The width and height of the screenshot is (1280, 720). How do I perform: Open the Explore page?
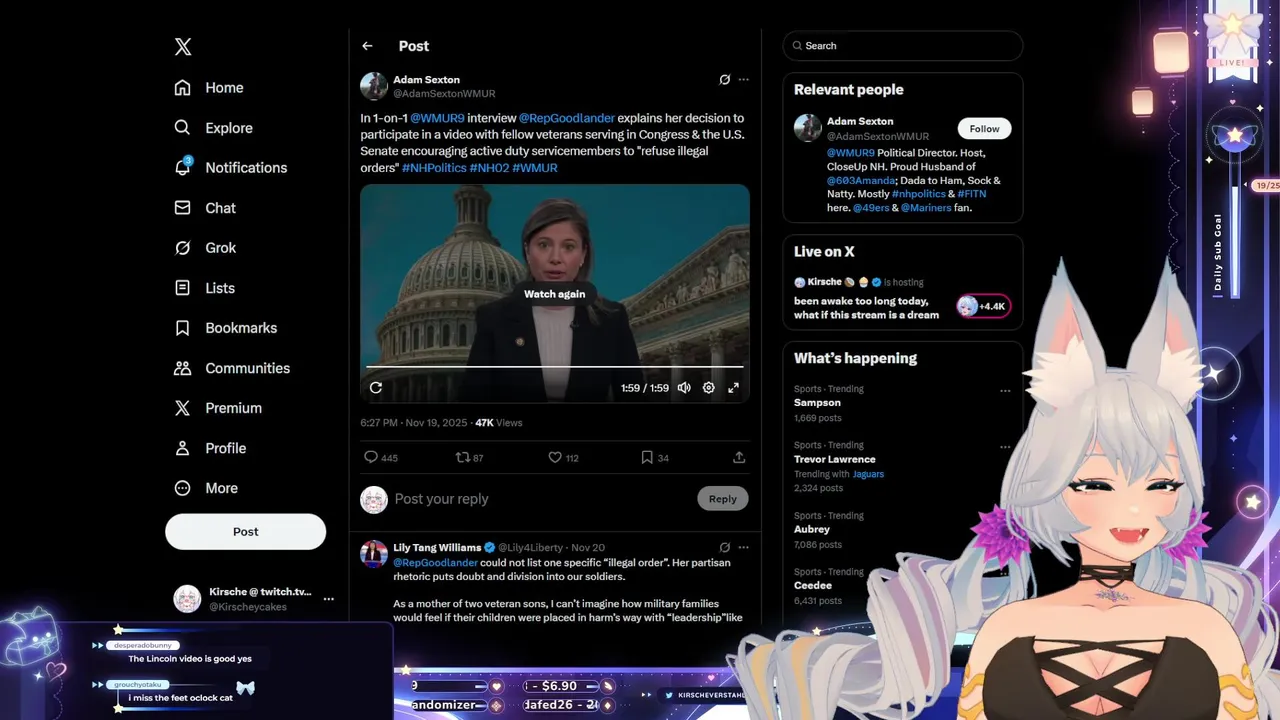[213, 128]
